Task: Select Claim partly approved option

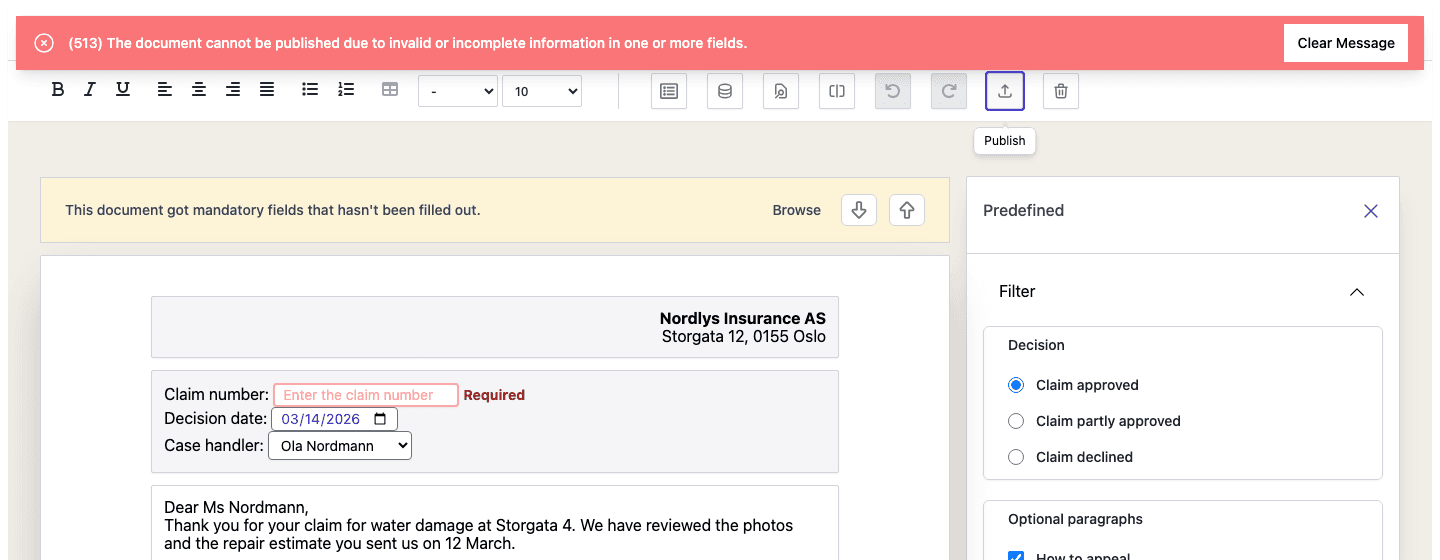Action: click(x=1016, y=421)
